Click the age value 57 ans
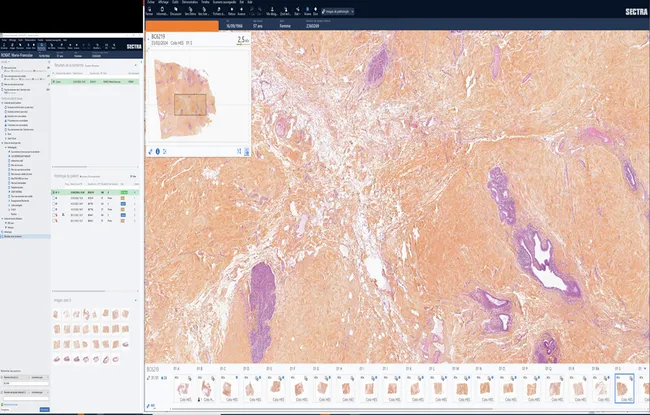Image resolution: width=650 pixels, height=415 pixels. [257, 26]
